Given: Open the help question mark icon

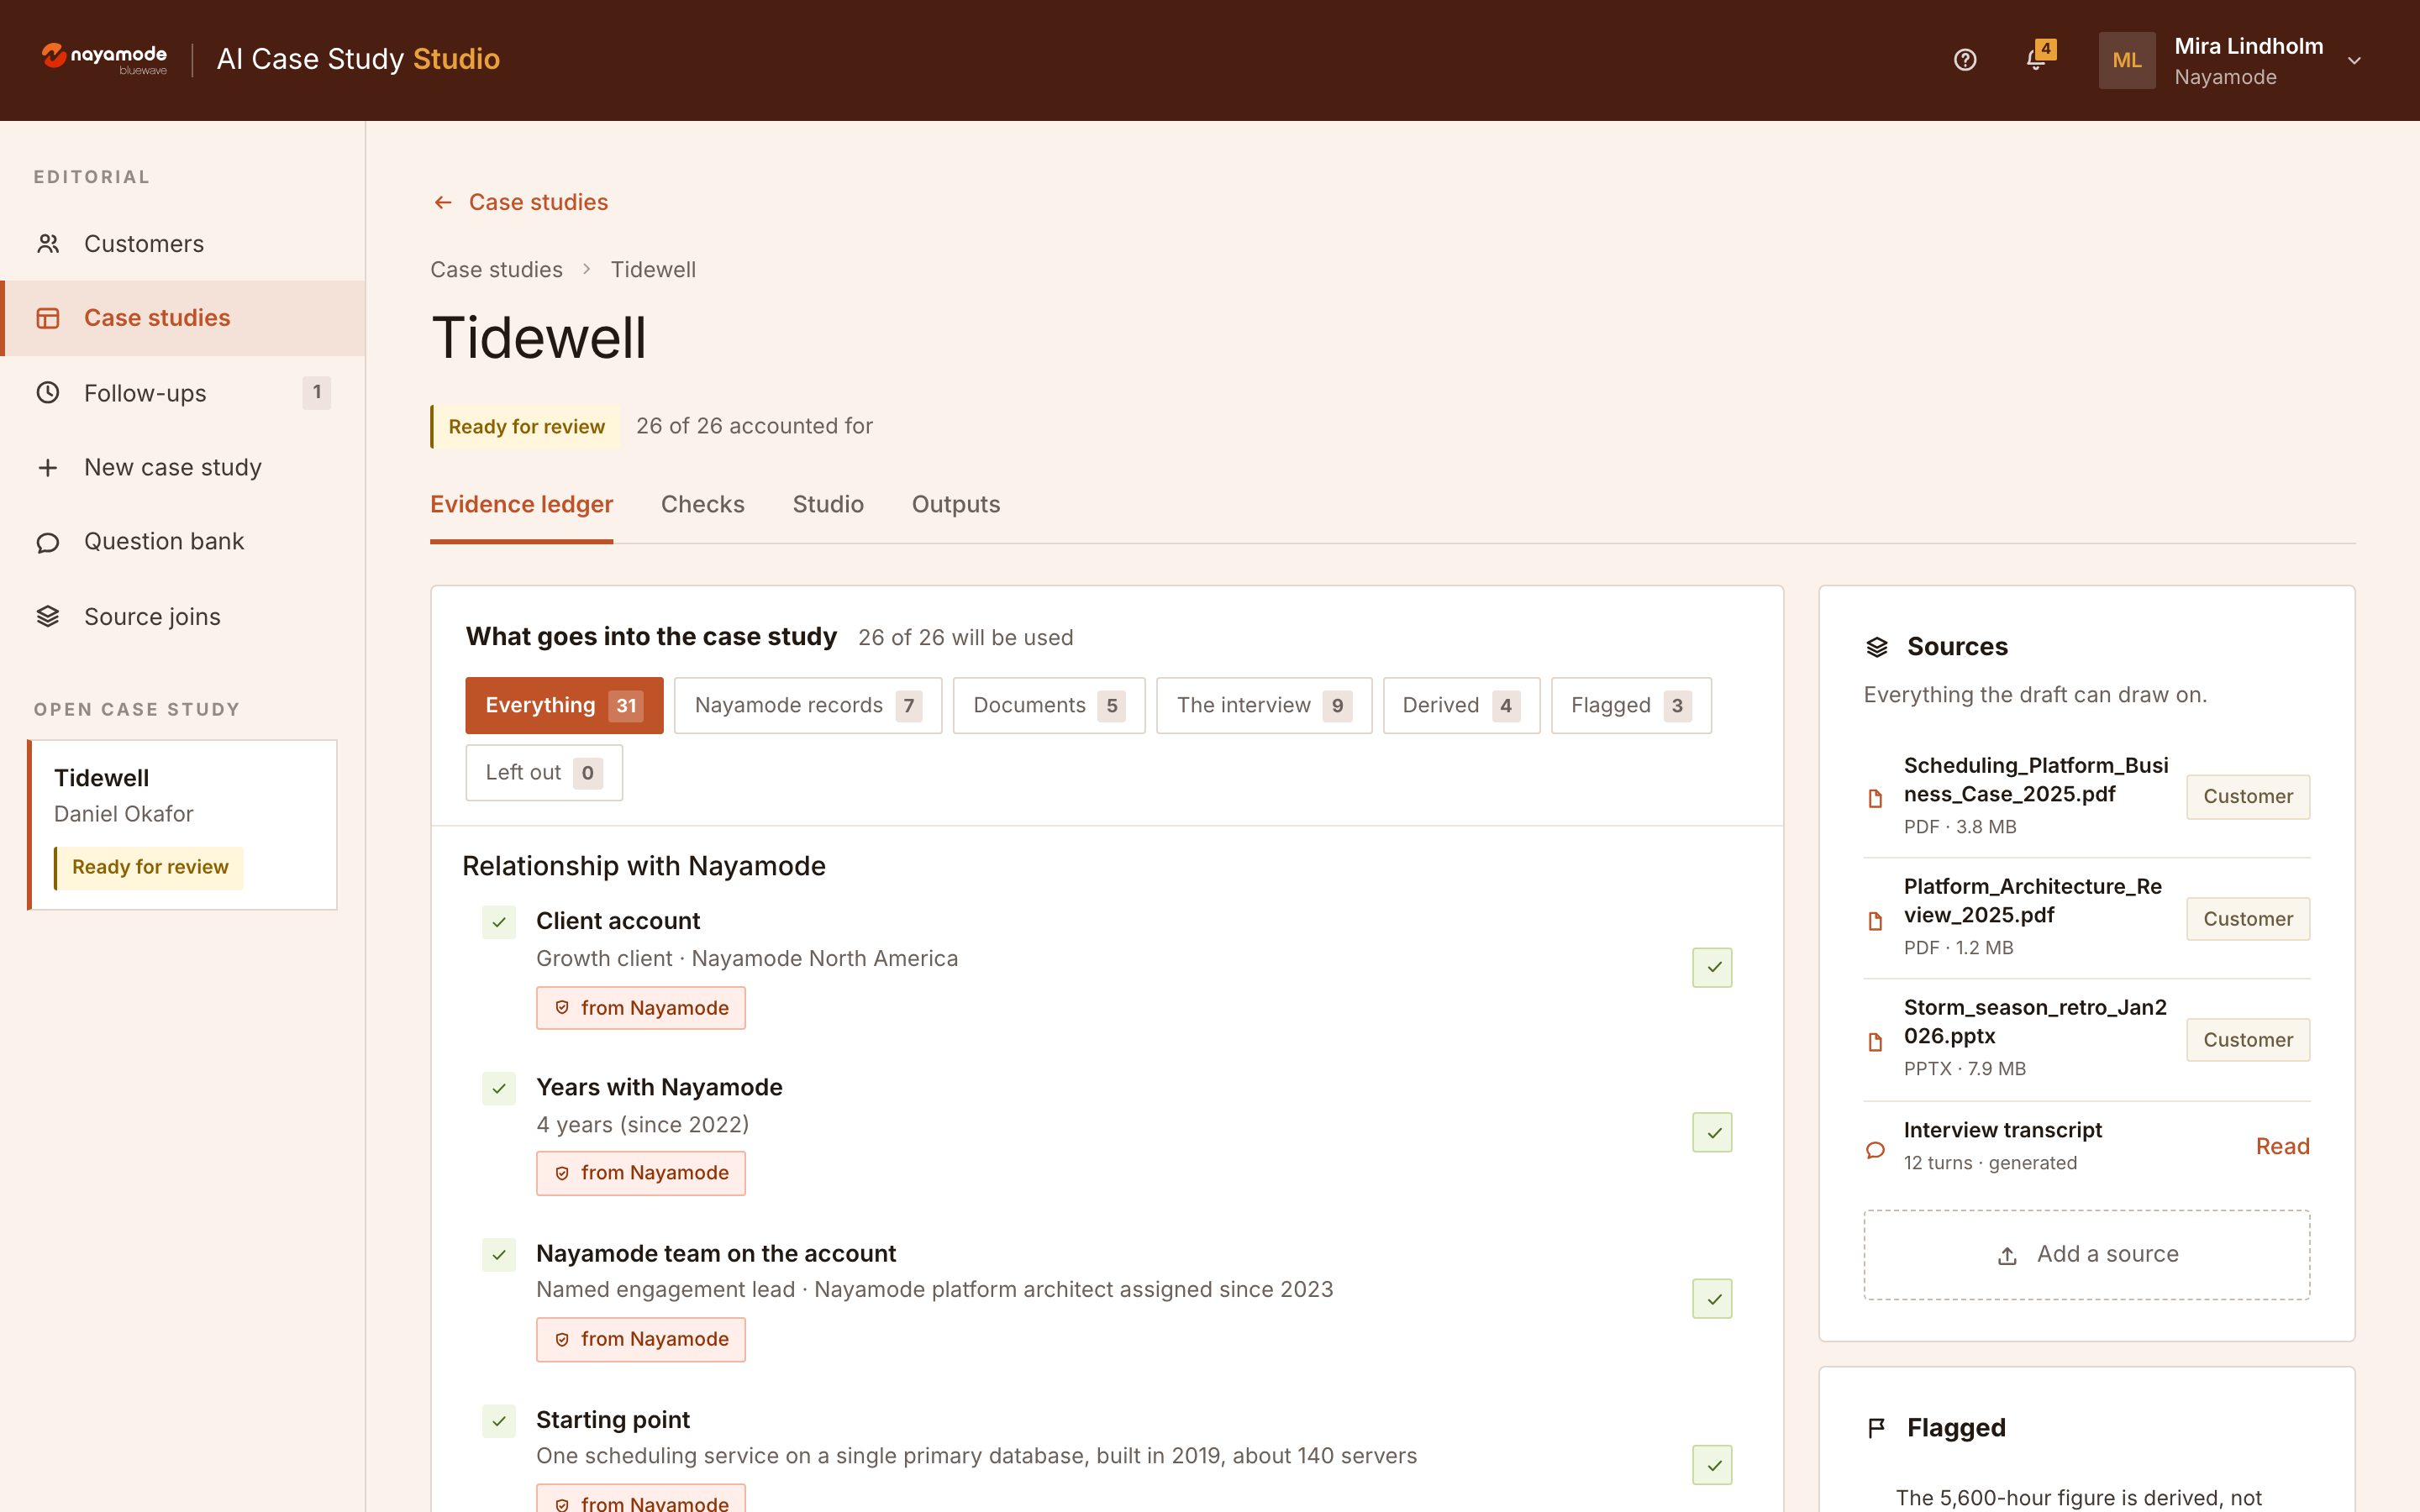Looking at the screenshot, I should (1965, 60).
